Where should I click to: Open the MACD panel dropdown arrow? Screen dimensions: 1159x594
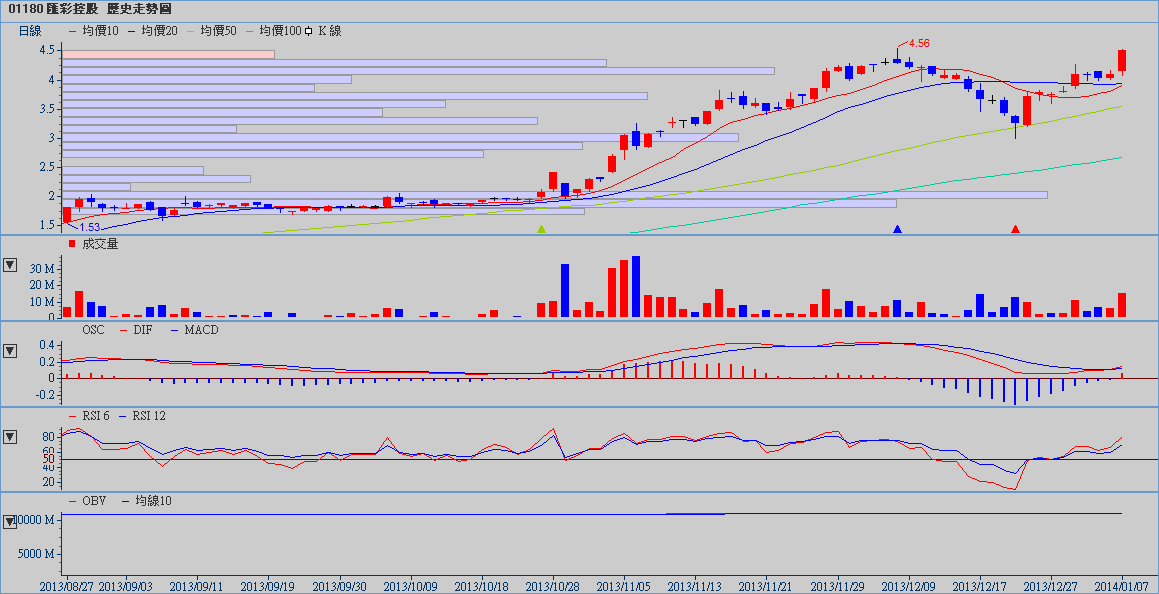click(x=10, y=351)
